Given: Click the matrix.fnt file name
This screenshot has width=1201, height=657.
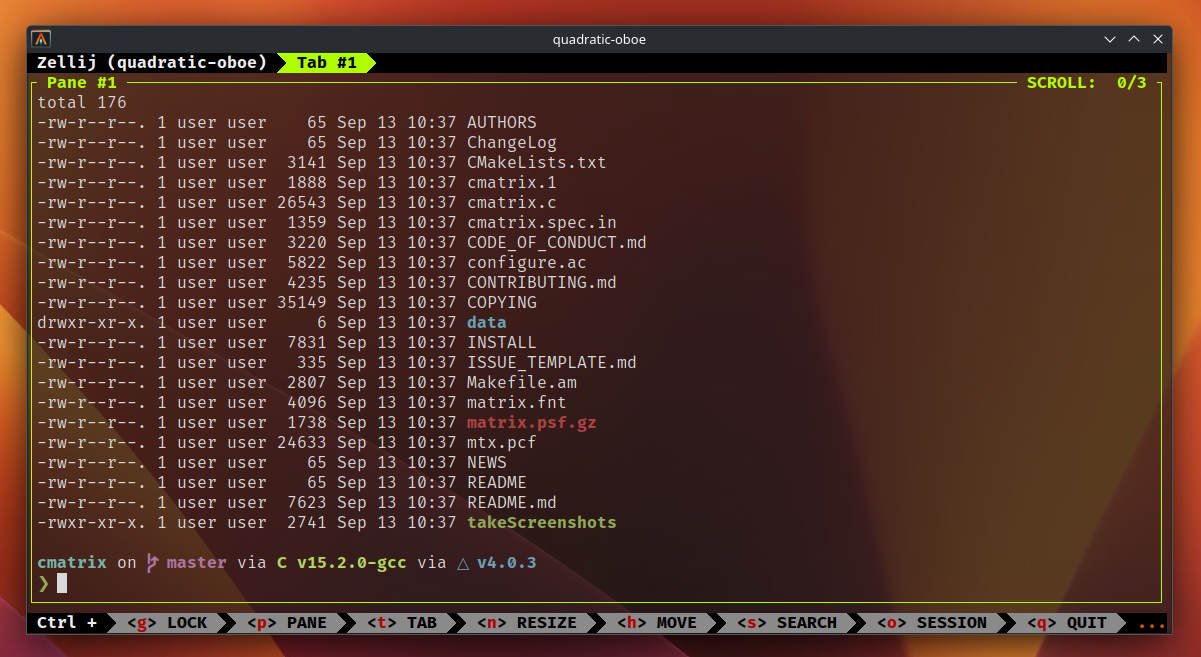Looking at the screenshot, I should [517, 403].
